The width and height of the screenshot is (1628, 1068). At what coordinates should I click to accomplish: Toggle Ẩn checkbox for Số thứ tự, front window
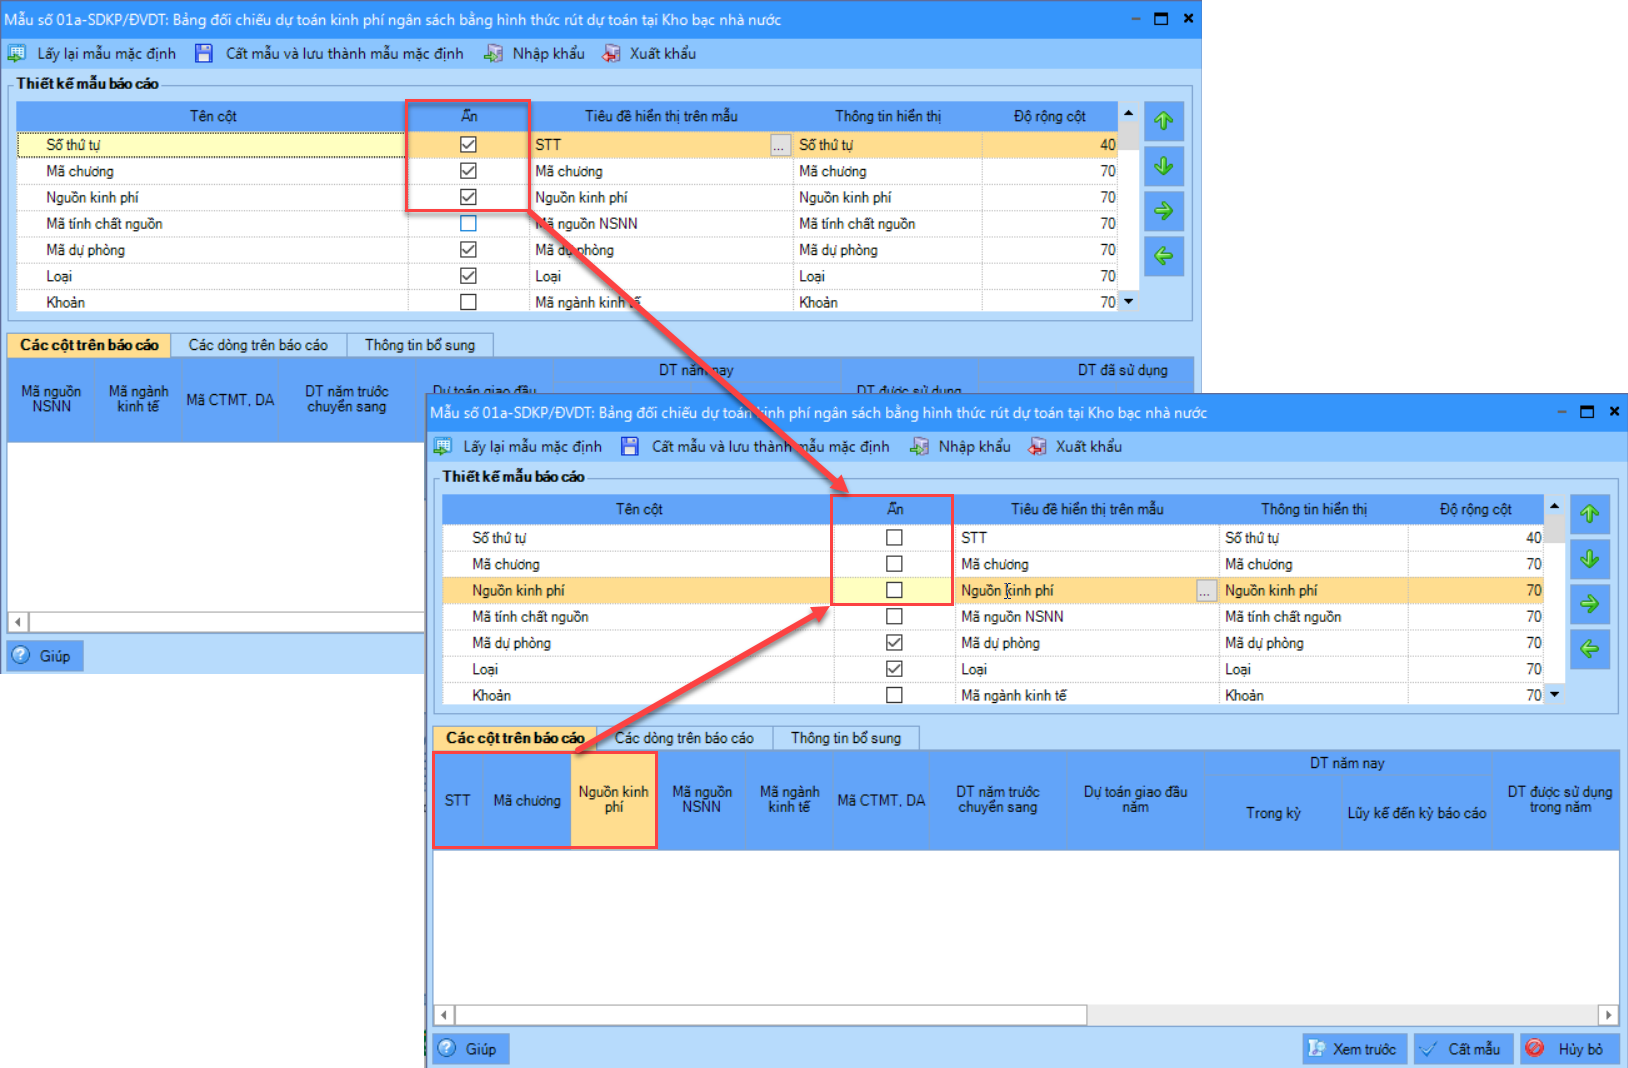point(894,537)
